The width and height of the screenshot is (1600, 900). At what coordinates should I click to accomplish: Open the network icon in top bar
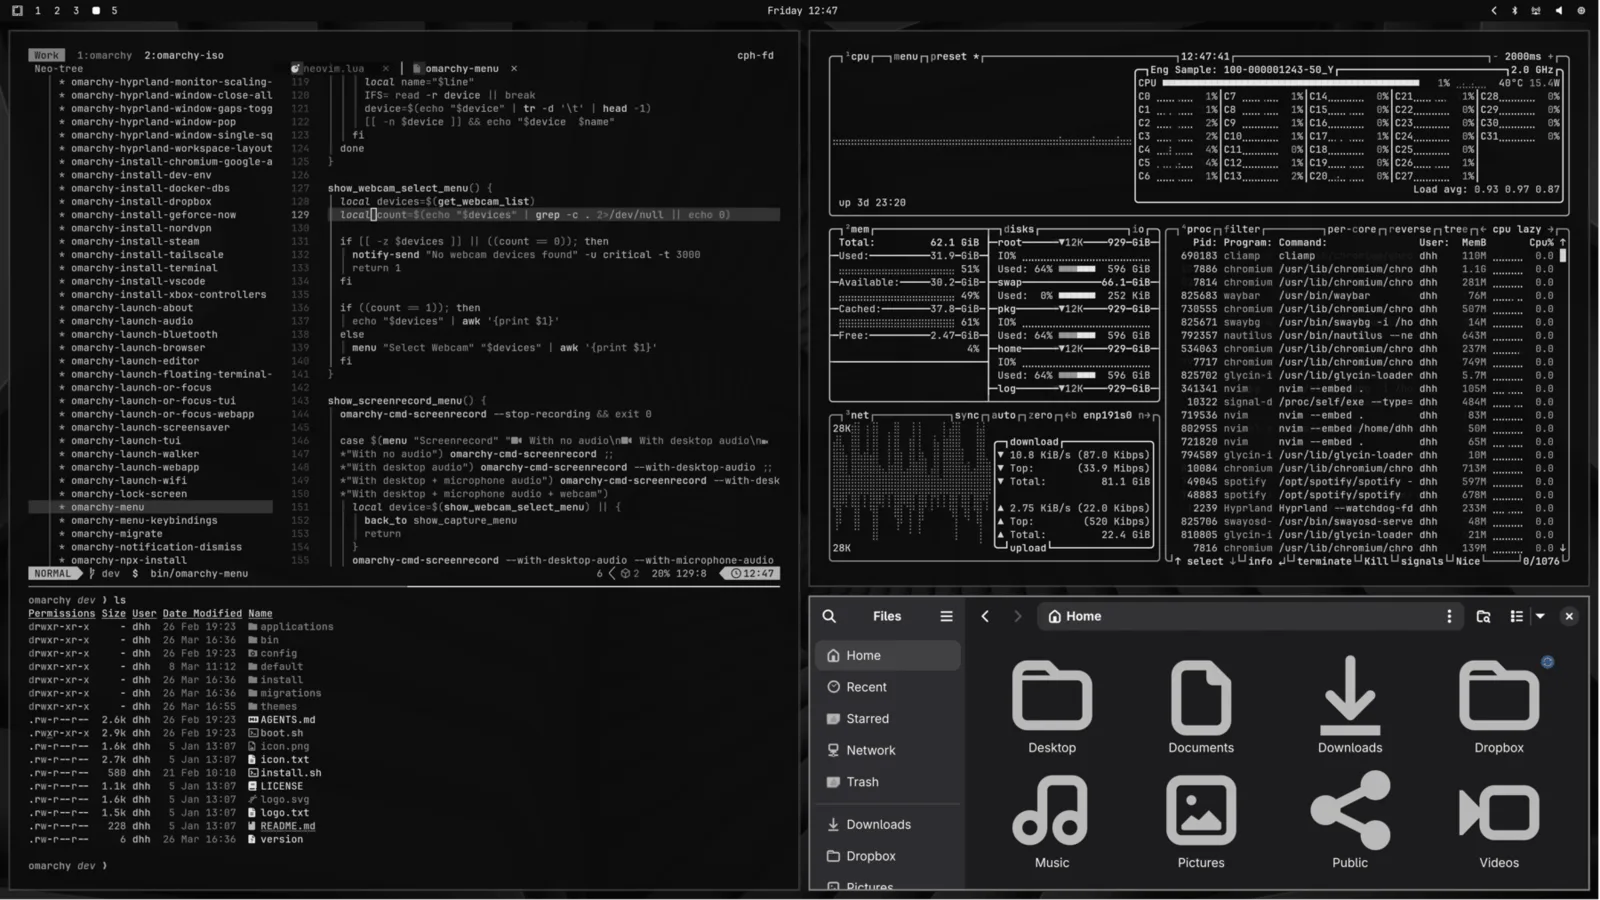[x=1536, y=10]
